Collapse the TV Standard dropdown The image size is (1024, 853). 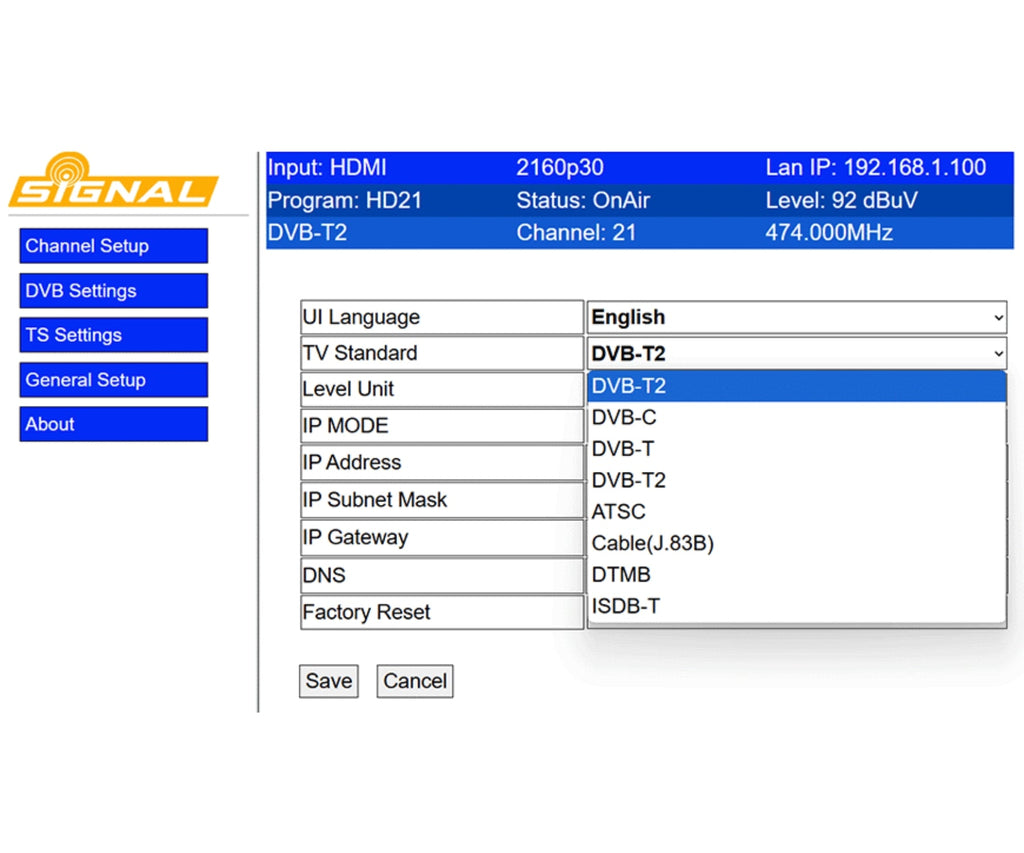[797, 353]
